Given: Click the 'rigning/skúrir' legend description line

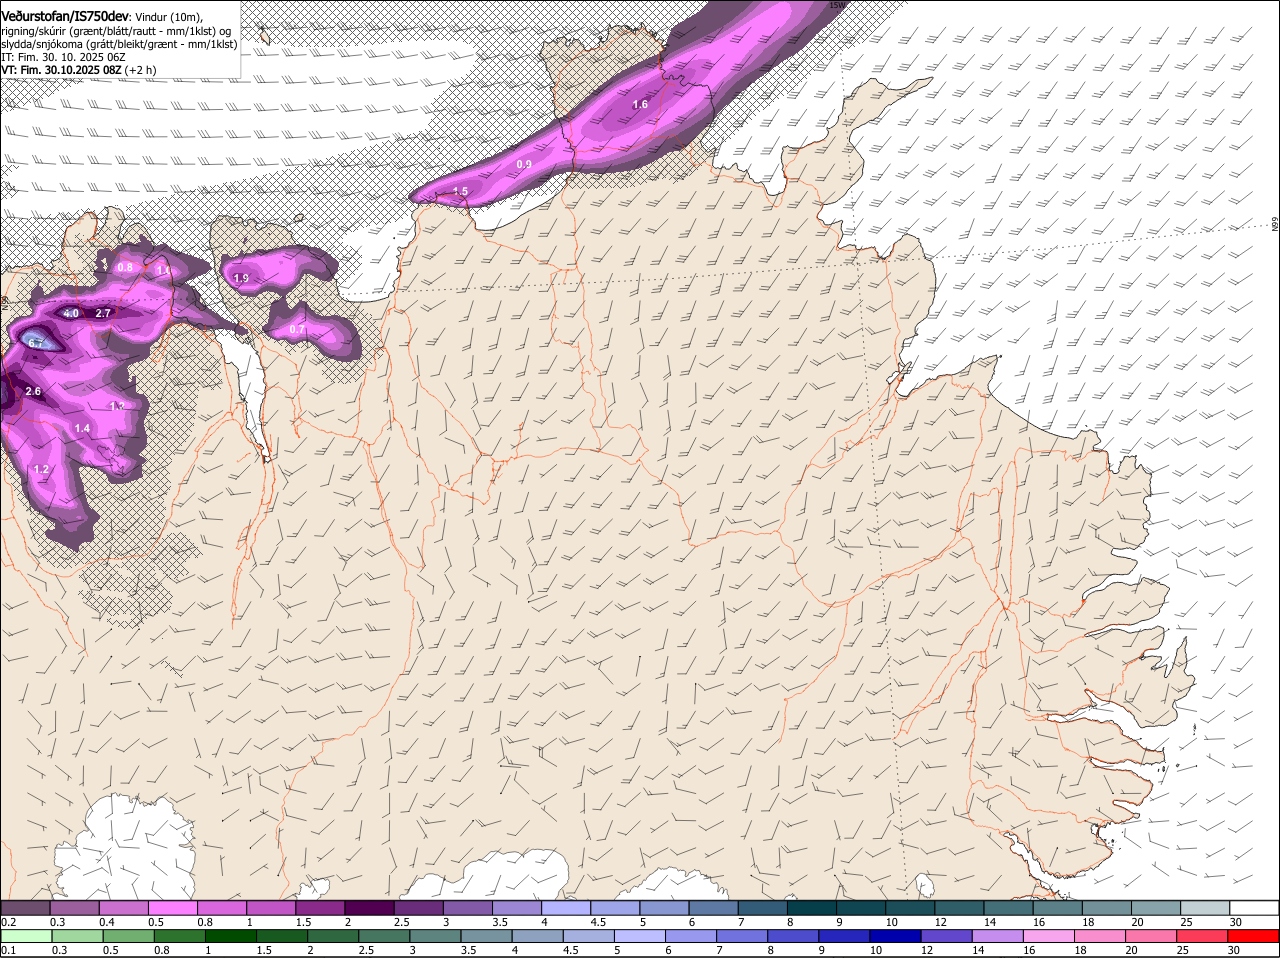Looking at the screenshot, I should tap(116, 30).
